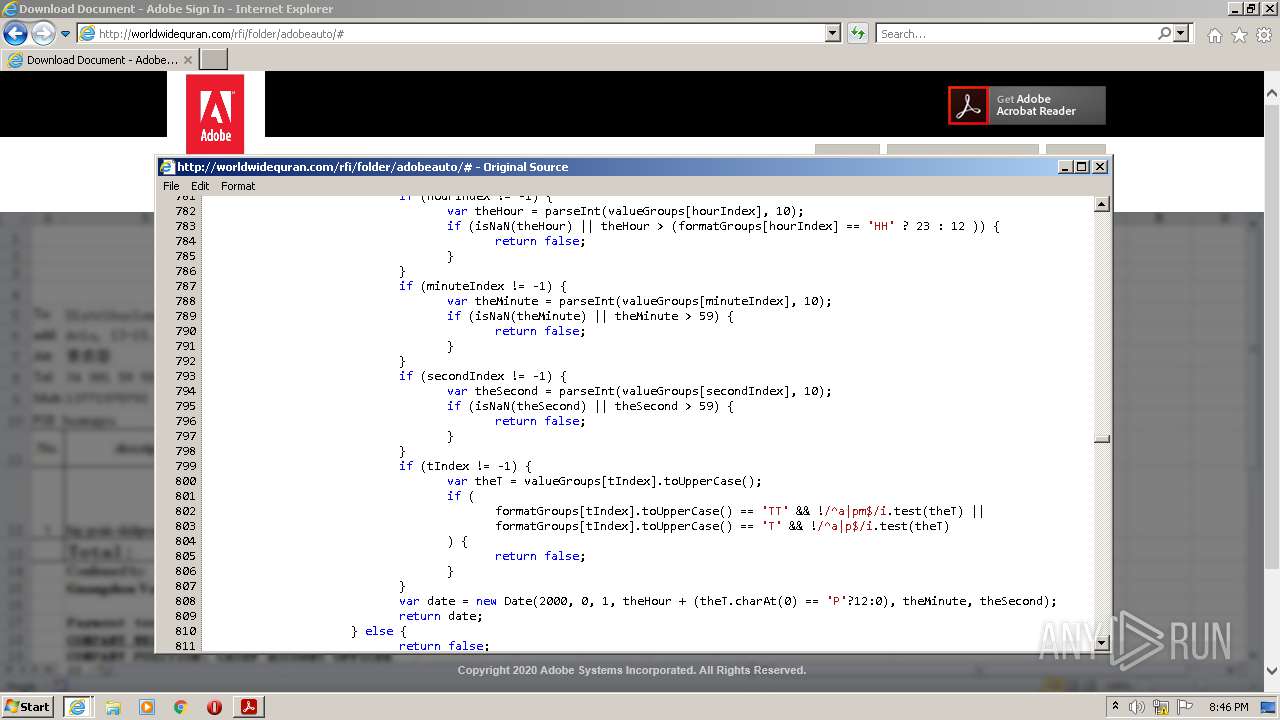Minimize the Original Source window
The image size is (1280, 720).
[x=1065, y=167]
